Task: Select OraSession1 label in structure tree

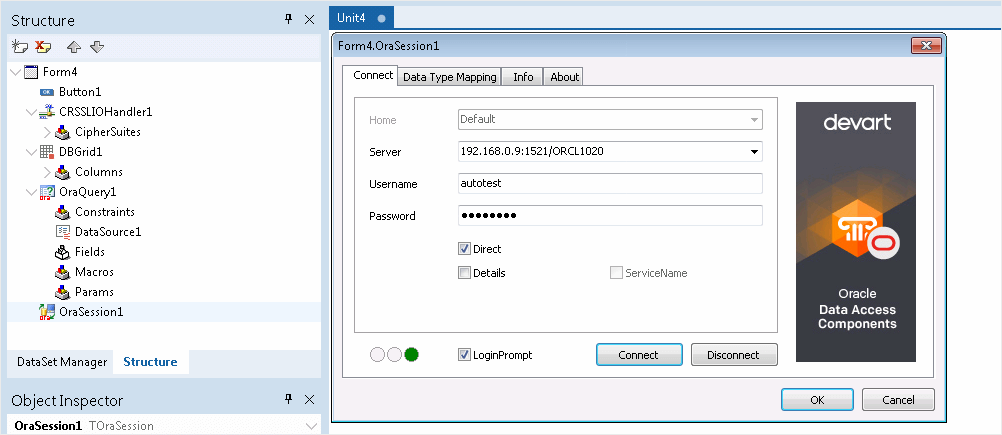Action: click(x=91, y=312)
